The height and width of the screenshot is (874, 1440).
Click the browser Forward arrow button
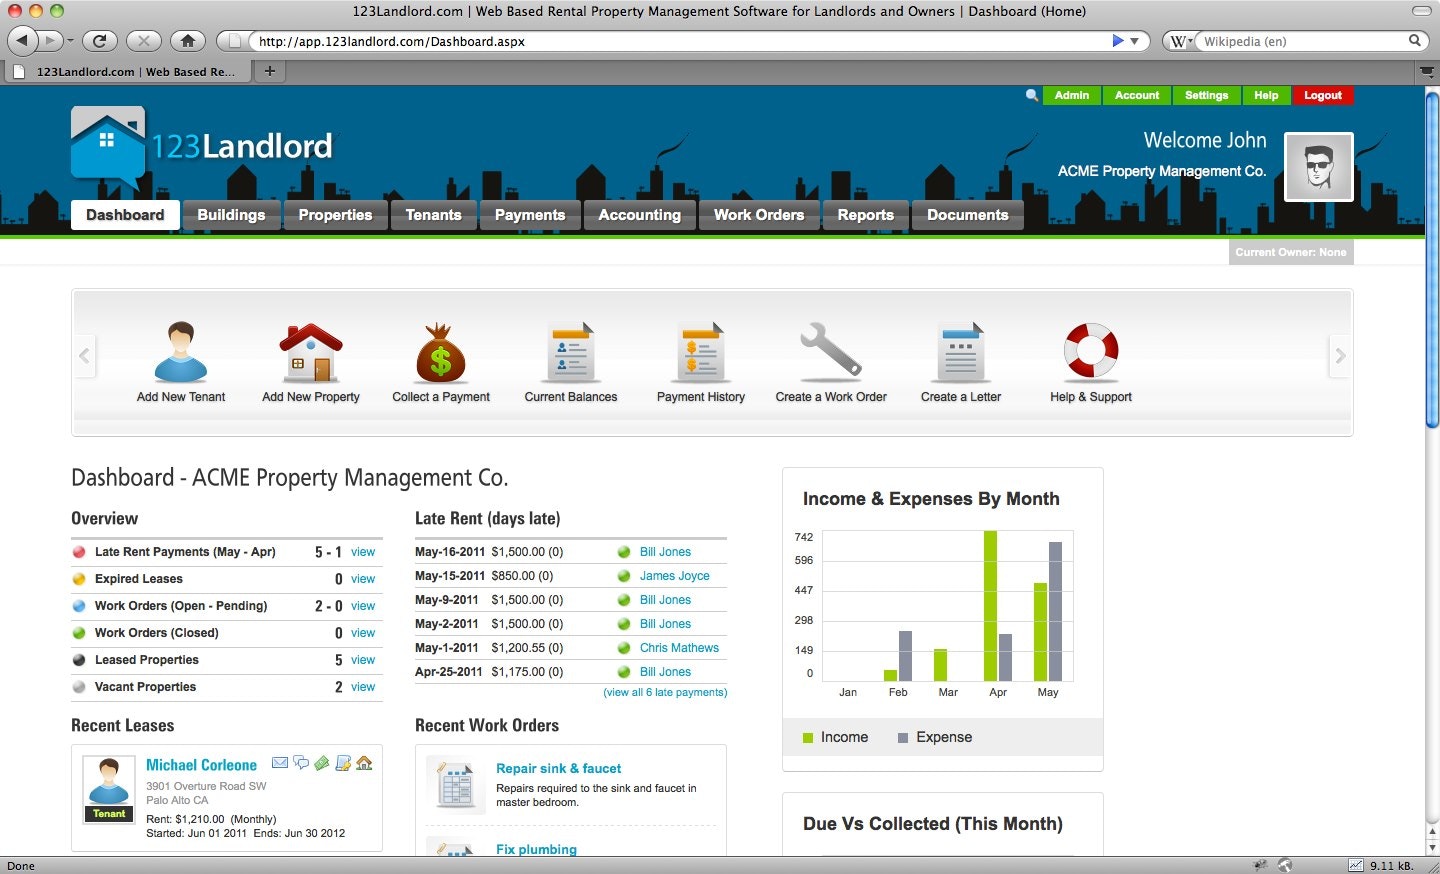pos(50,41)
